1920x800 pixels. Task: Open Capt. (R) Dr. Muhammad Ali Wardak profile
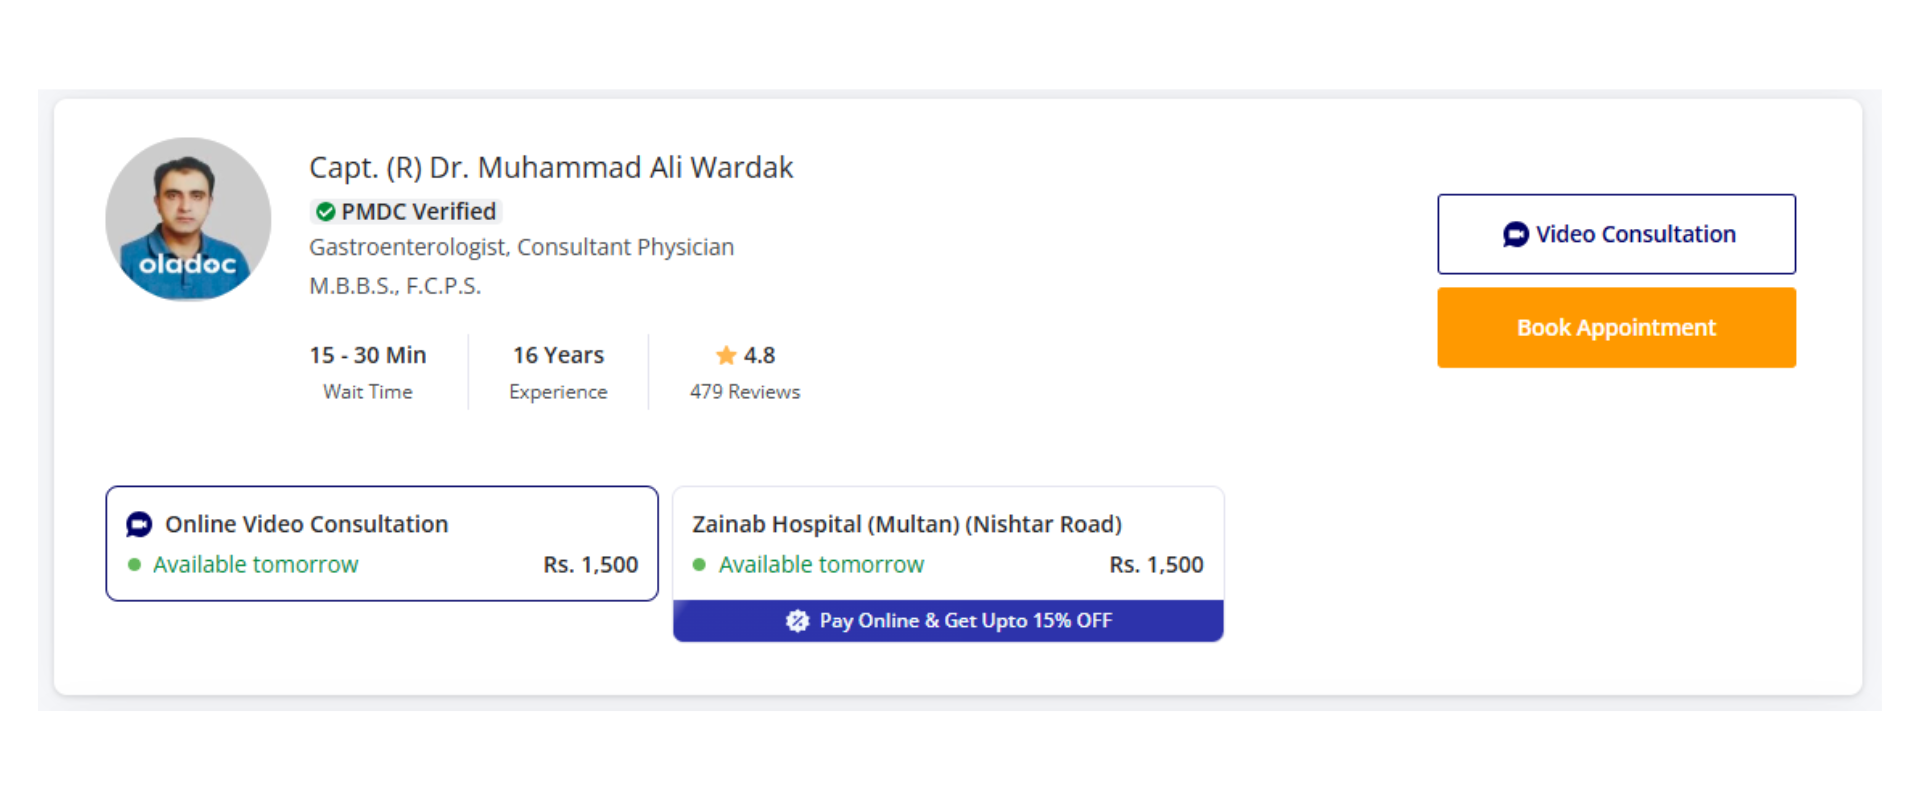click(550, 167)
